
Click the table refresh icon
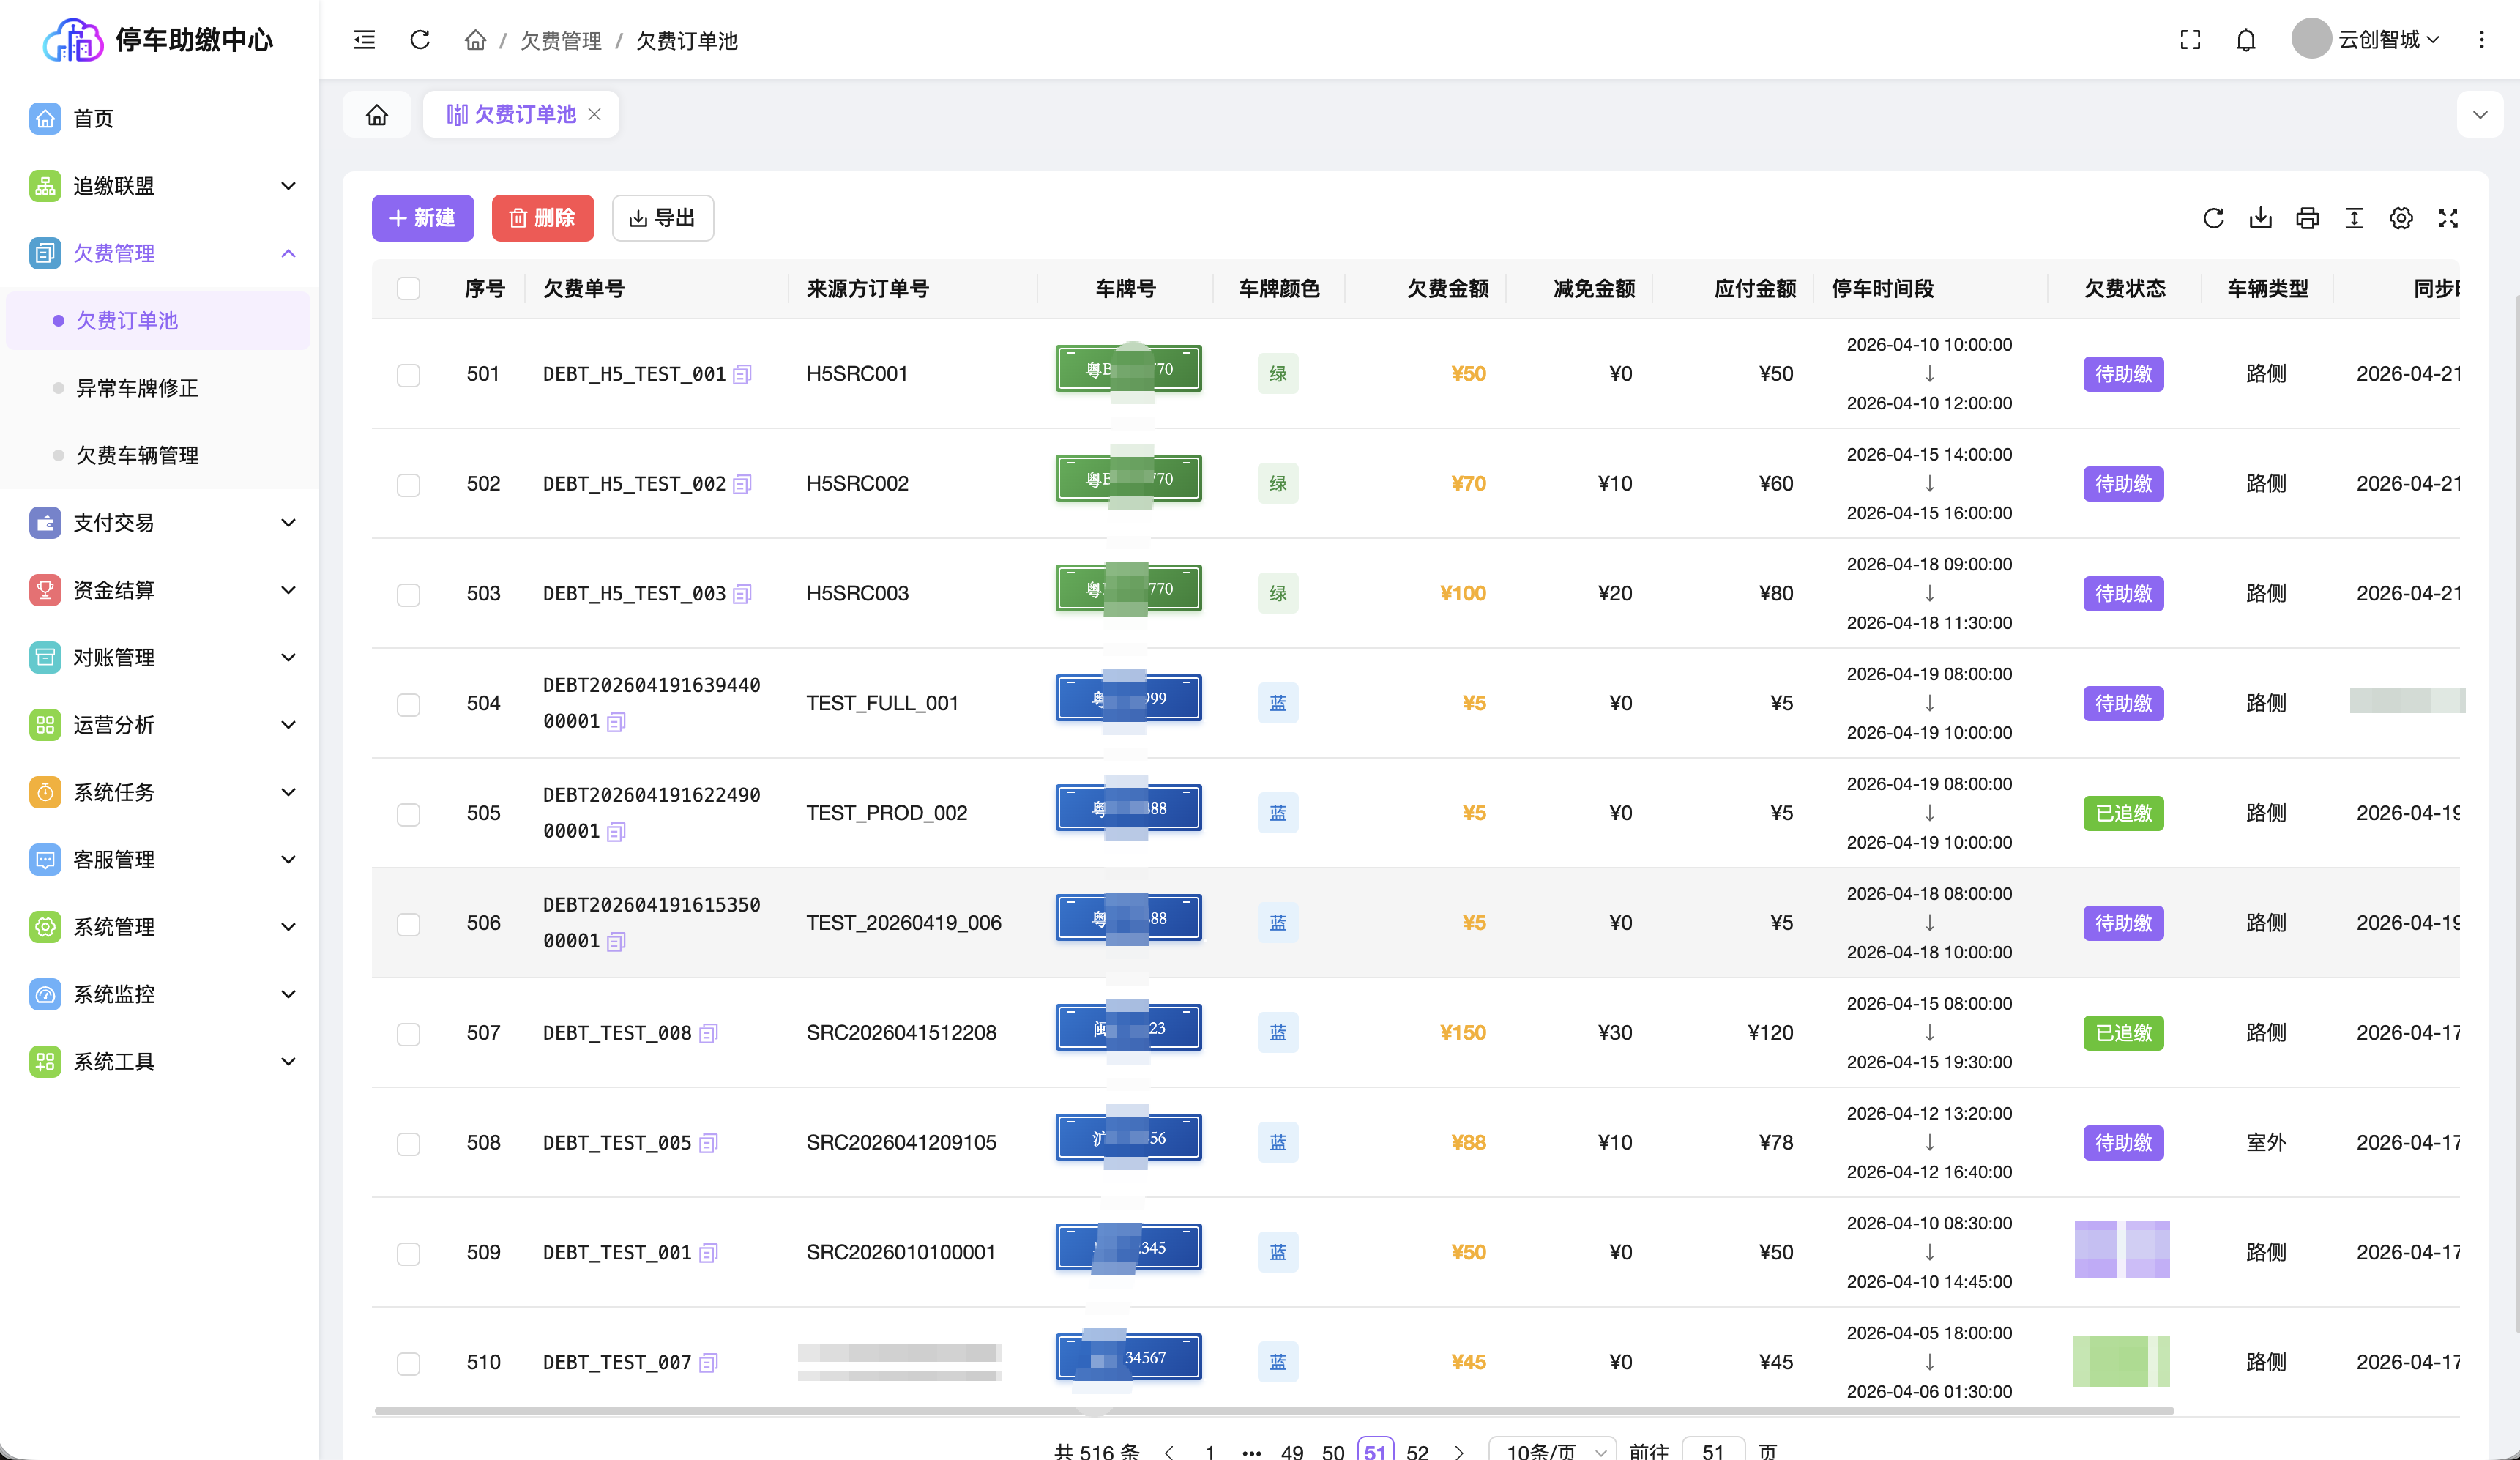click(2213, 218)
